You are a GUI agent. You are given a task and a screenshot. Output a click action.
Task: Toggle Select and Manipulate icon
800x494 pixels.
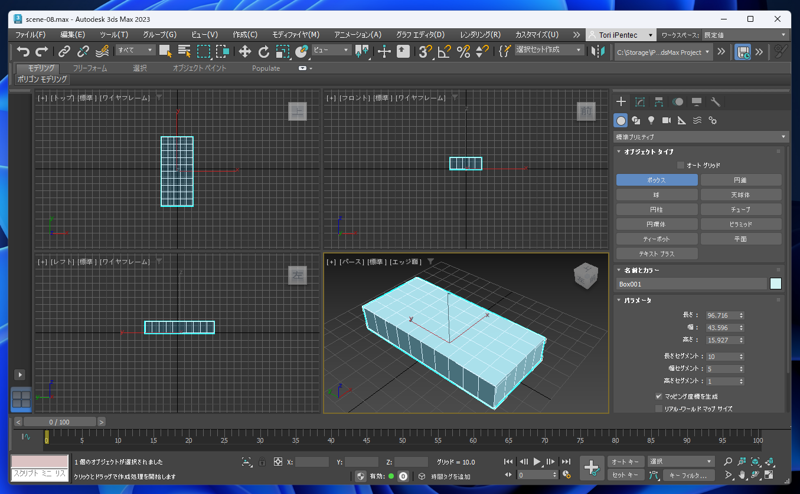pyautogui.click(x=384, y=51)
